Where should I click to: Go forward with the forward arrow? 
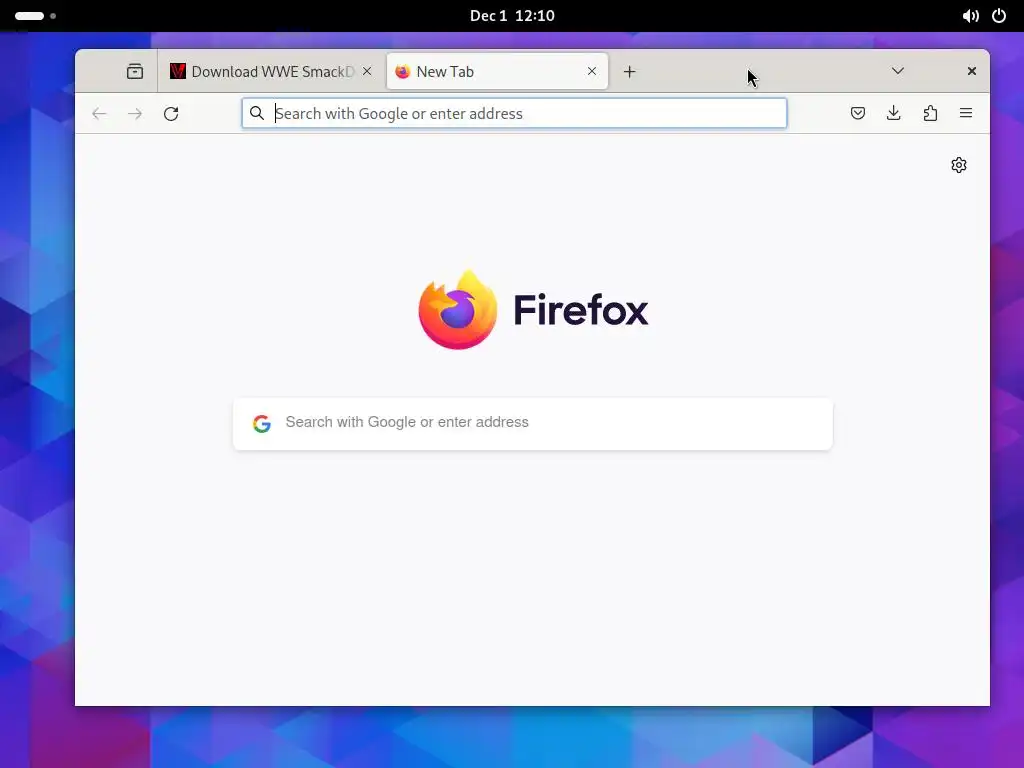point(135,114)
